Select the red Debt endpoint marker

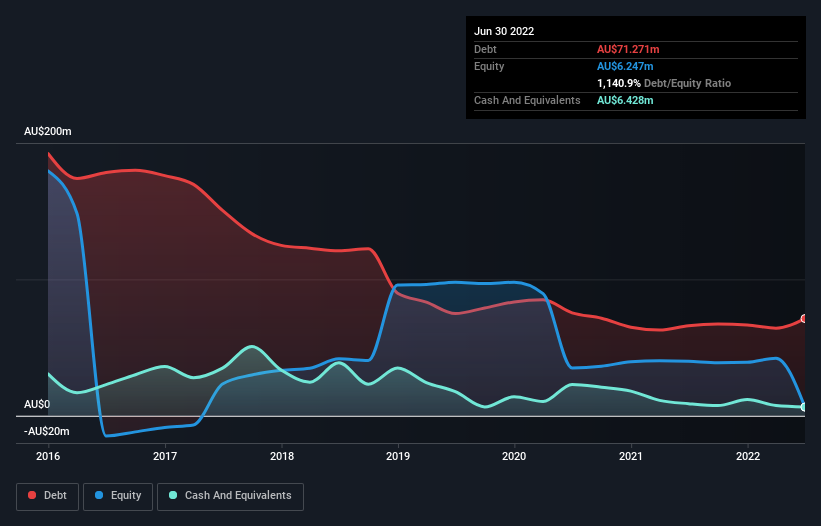pos(804,319)
